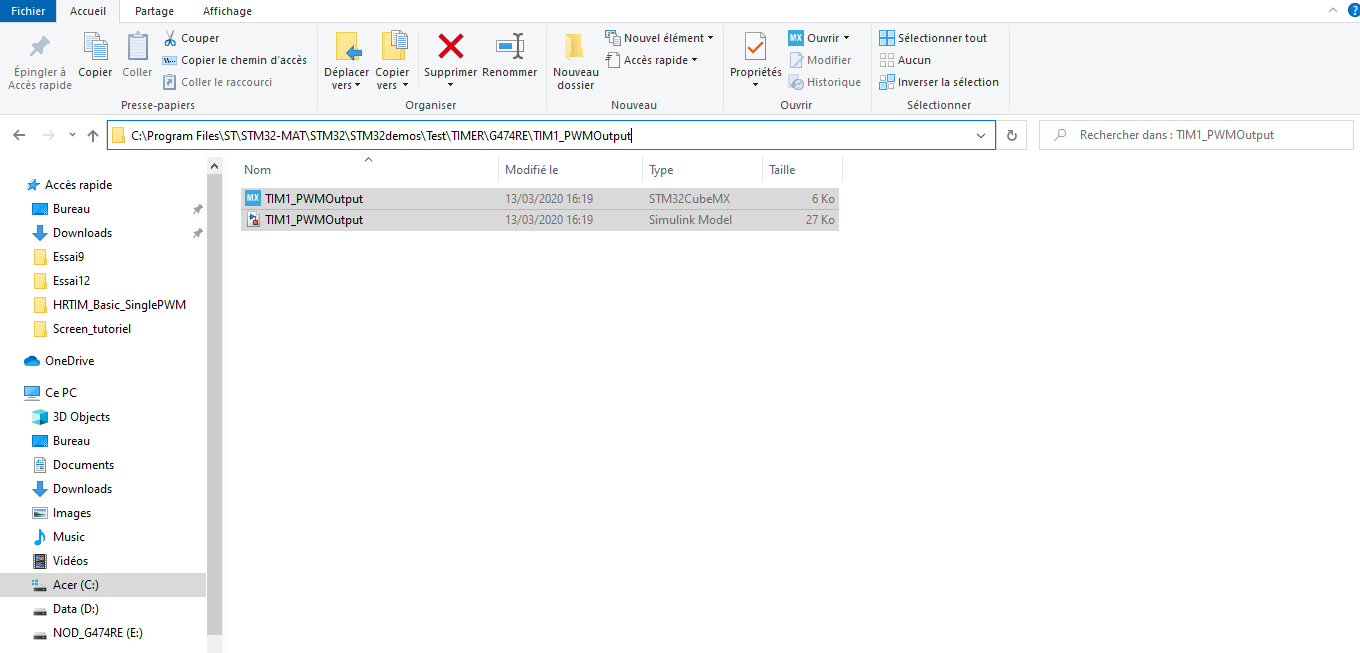
Task: Open the Nouvel élément dropdown
Action: [660, 38]
